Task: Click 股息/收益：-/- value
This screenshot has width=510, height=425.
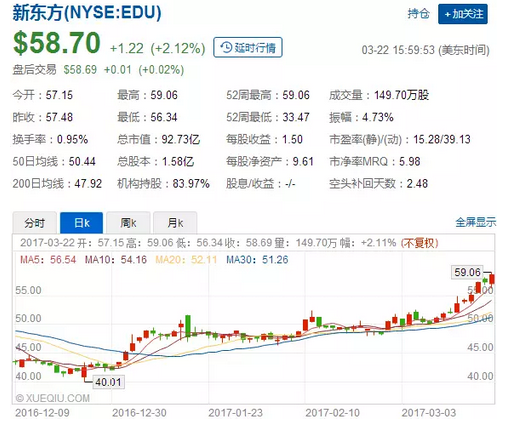Action: (261, 184)
